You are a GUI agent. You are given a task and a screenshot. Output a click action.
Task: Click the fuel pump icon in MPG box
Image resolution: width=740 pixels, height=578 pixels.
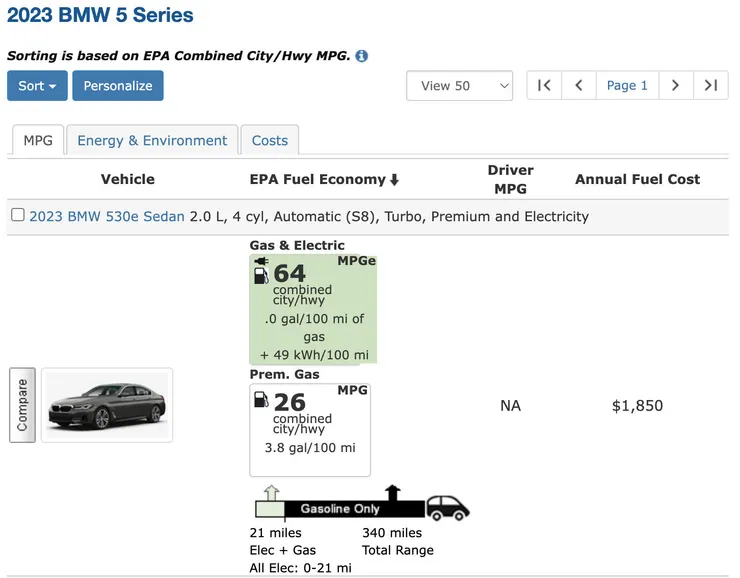(261, 400)
